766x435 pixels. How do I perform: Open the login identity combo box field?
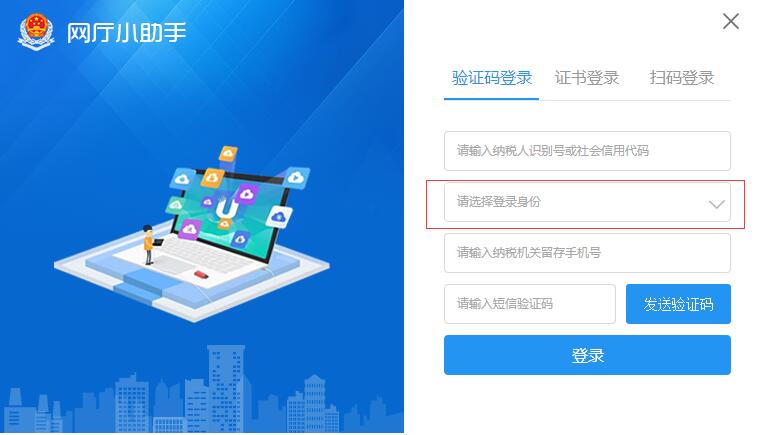tap(587, 202)
